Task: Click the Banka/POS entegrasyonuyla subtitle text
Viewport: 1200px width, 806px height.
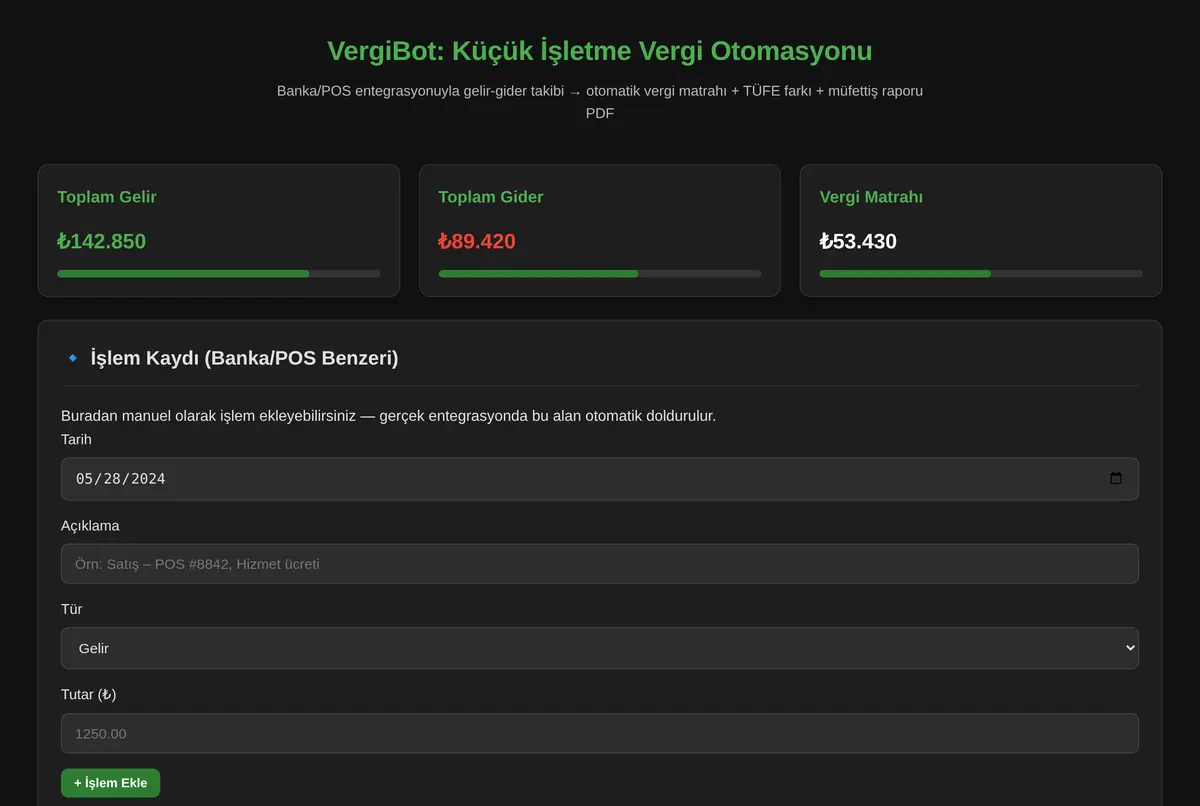Action: (x=600, y=102)
